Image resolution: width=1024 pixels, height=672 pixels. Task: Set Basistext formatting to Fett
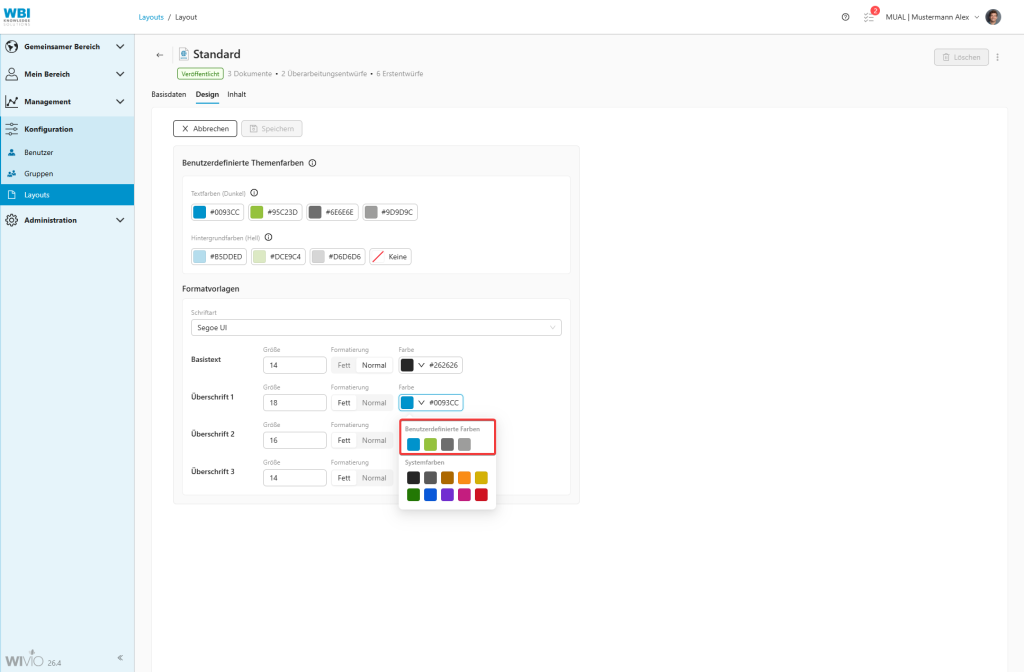(344, 365)
